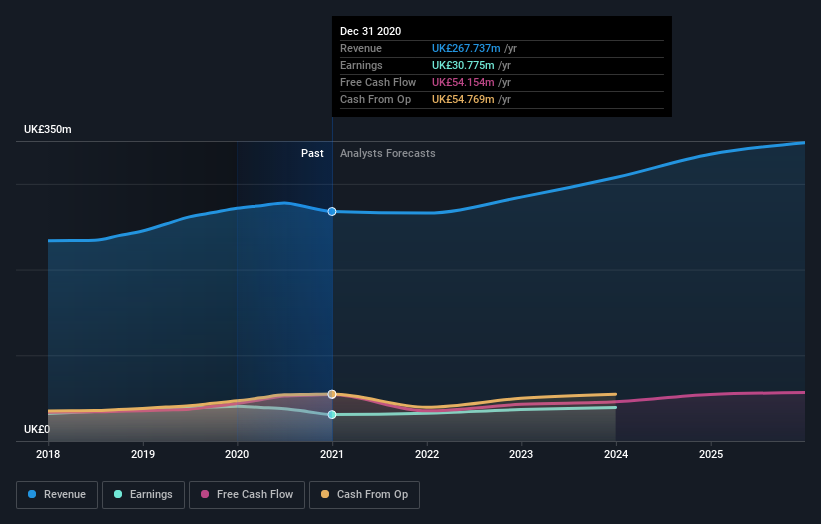The width and height of the screenshot is (821, 524).
Task: Toggle the Revenue legend button
Action: [57, 495]
